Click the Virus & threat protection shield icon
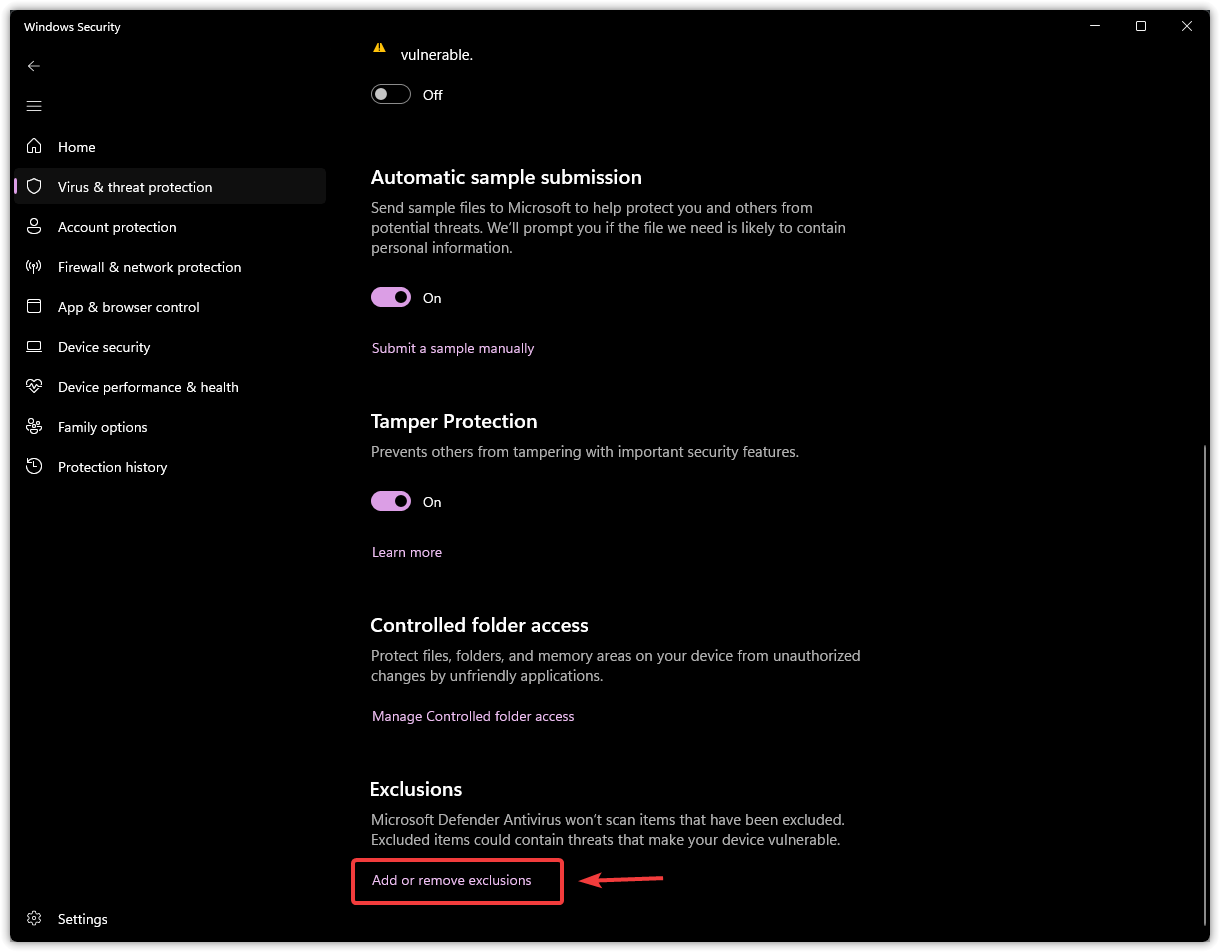Viewport: 1220px width, 952px height. 34,186
